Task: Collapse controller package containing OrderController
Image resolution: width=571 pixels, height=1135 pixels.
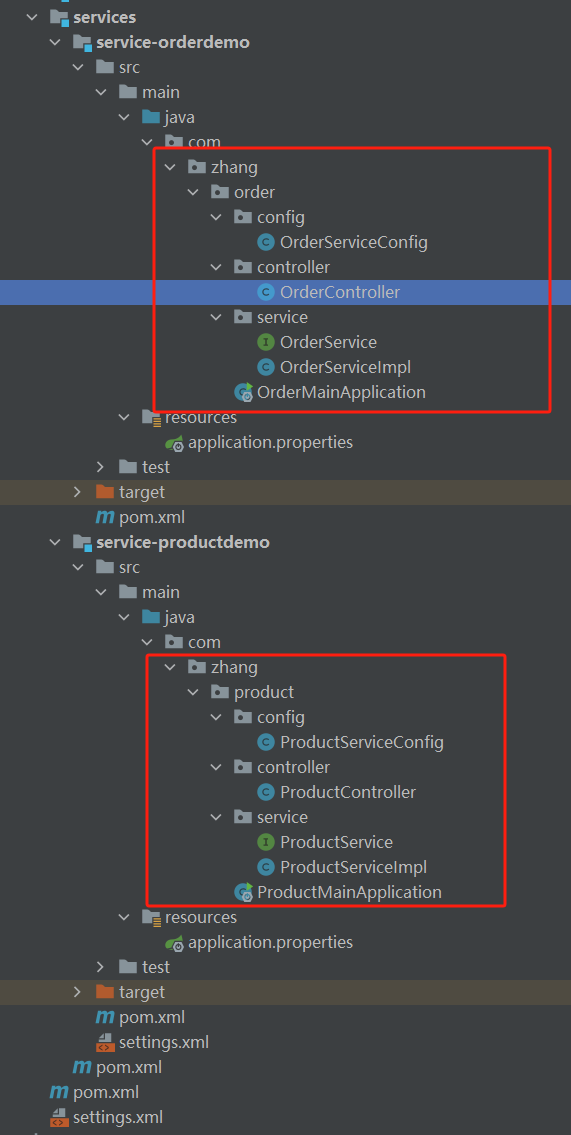Action: click(217, 267)
